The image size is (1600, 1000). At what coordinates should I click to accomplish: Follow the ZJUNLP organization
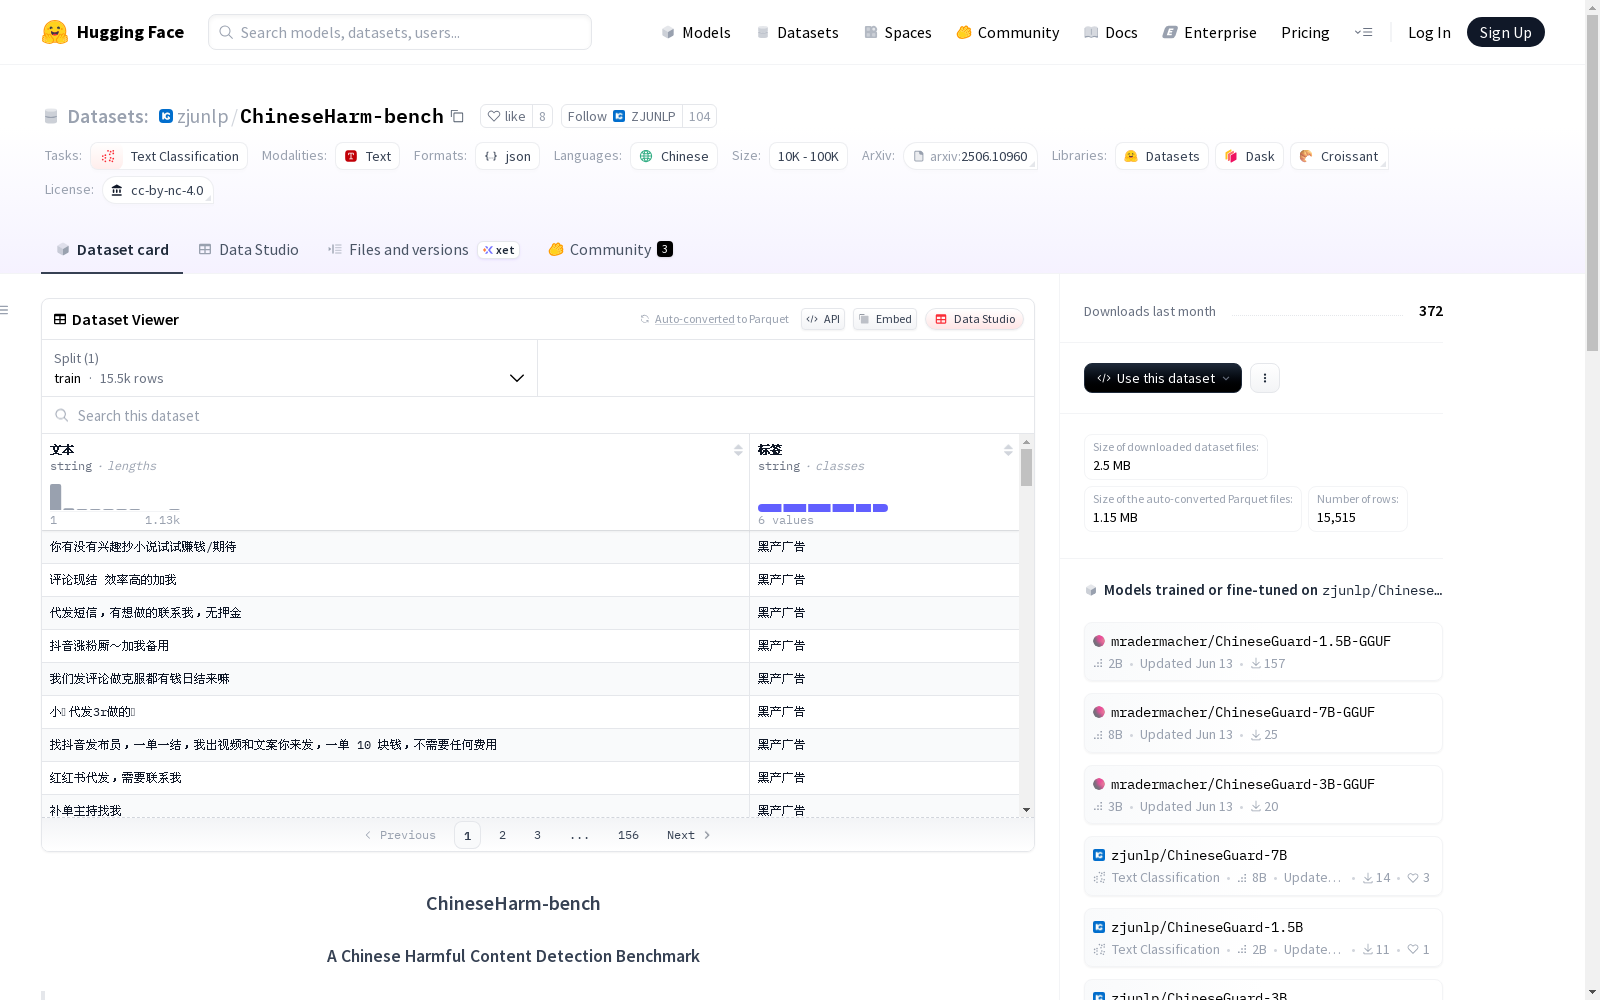click(621, 116)
